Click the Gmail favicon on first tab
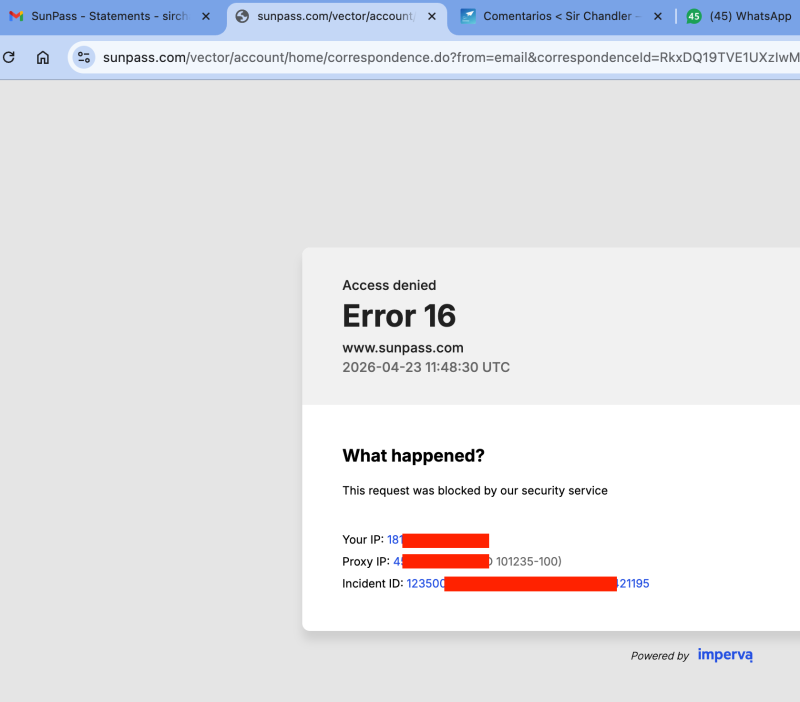800x702 pixels. 16,16
